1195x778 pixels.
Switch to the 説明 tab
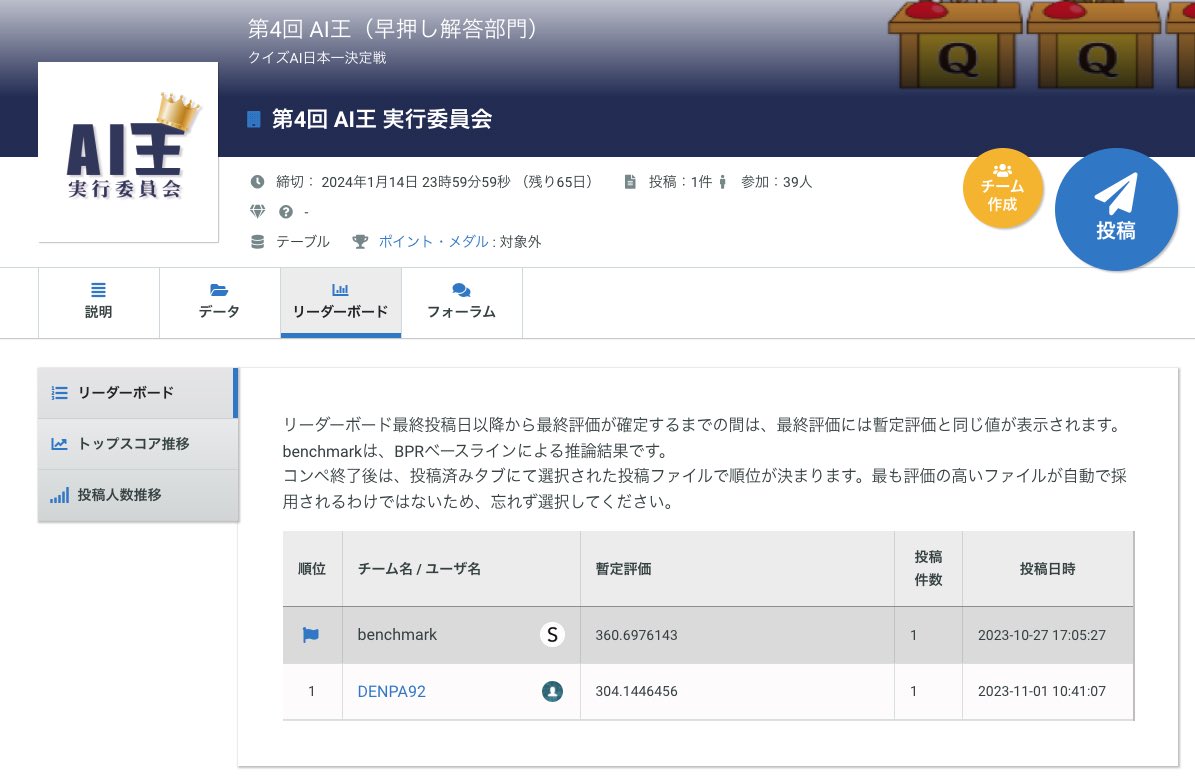click(x=98, y=302)
